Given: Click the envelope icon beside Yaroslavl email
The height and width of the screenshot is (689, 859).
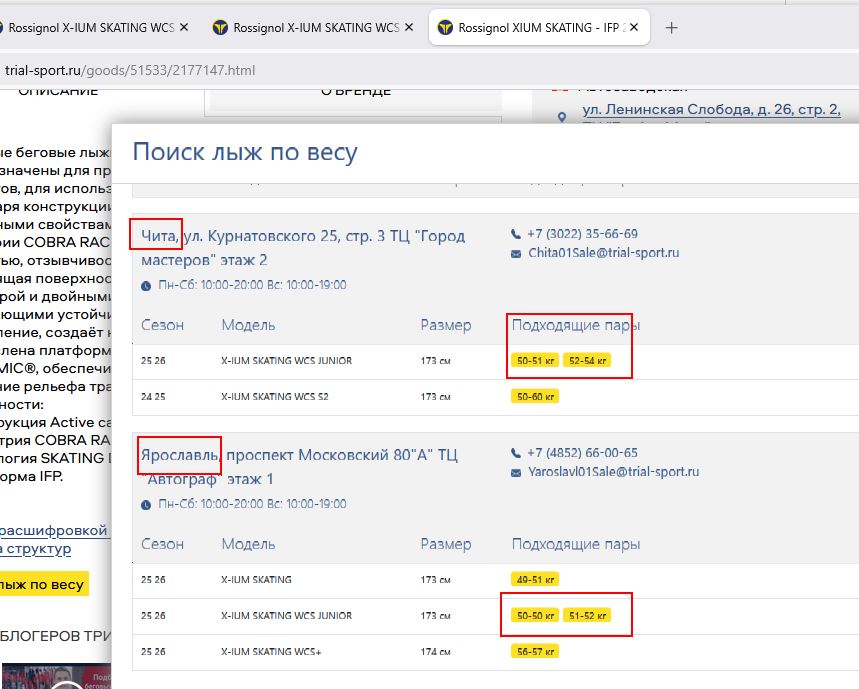Looking at the screenshot, I should tap(516, 473).
